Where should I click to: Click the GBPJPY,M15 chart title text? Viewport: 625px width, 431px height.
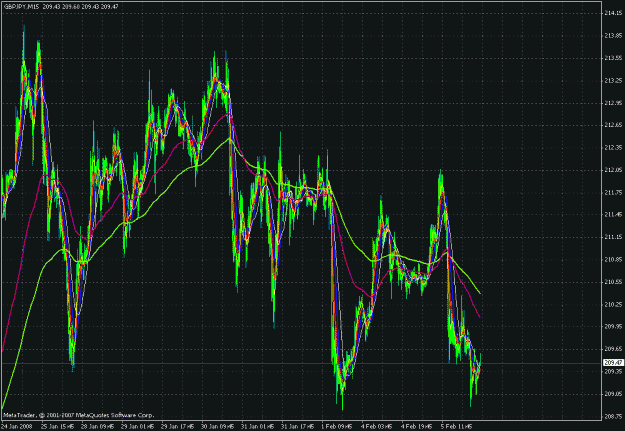click(21, 6)
